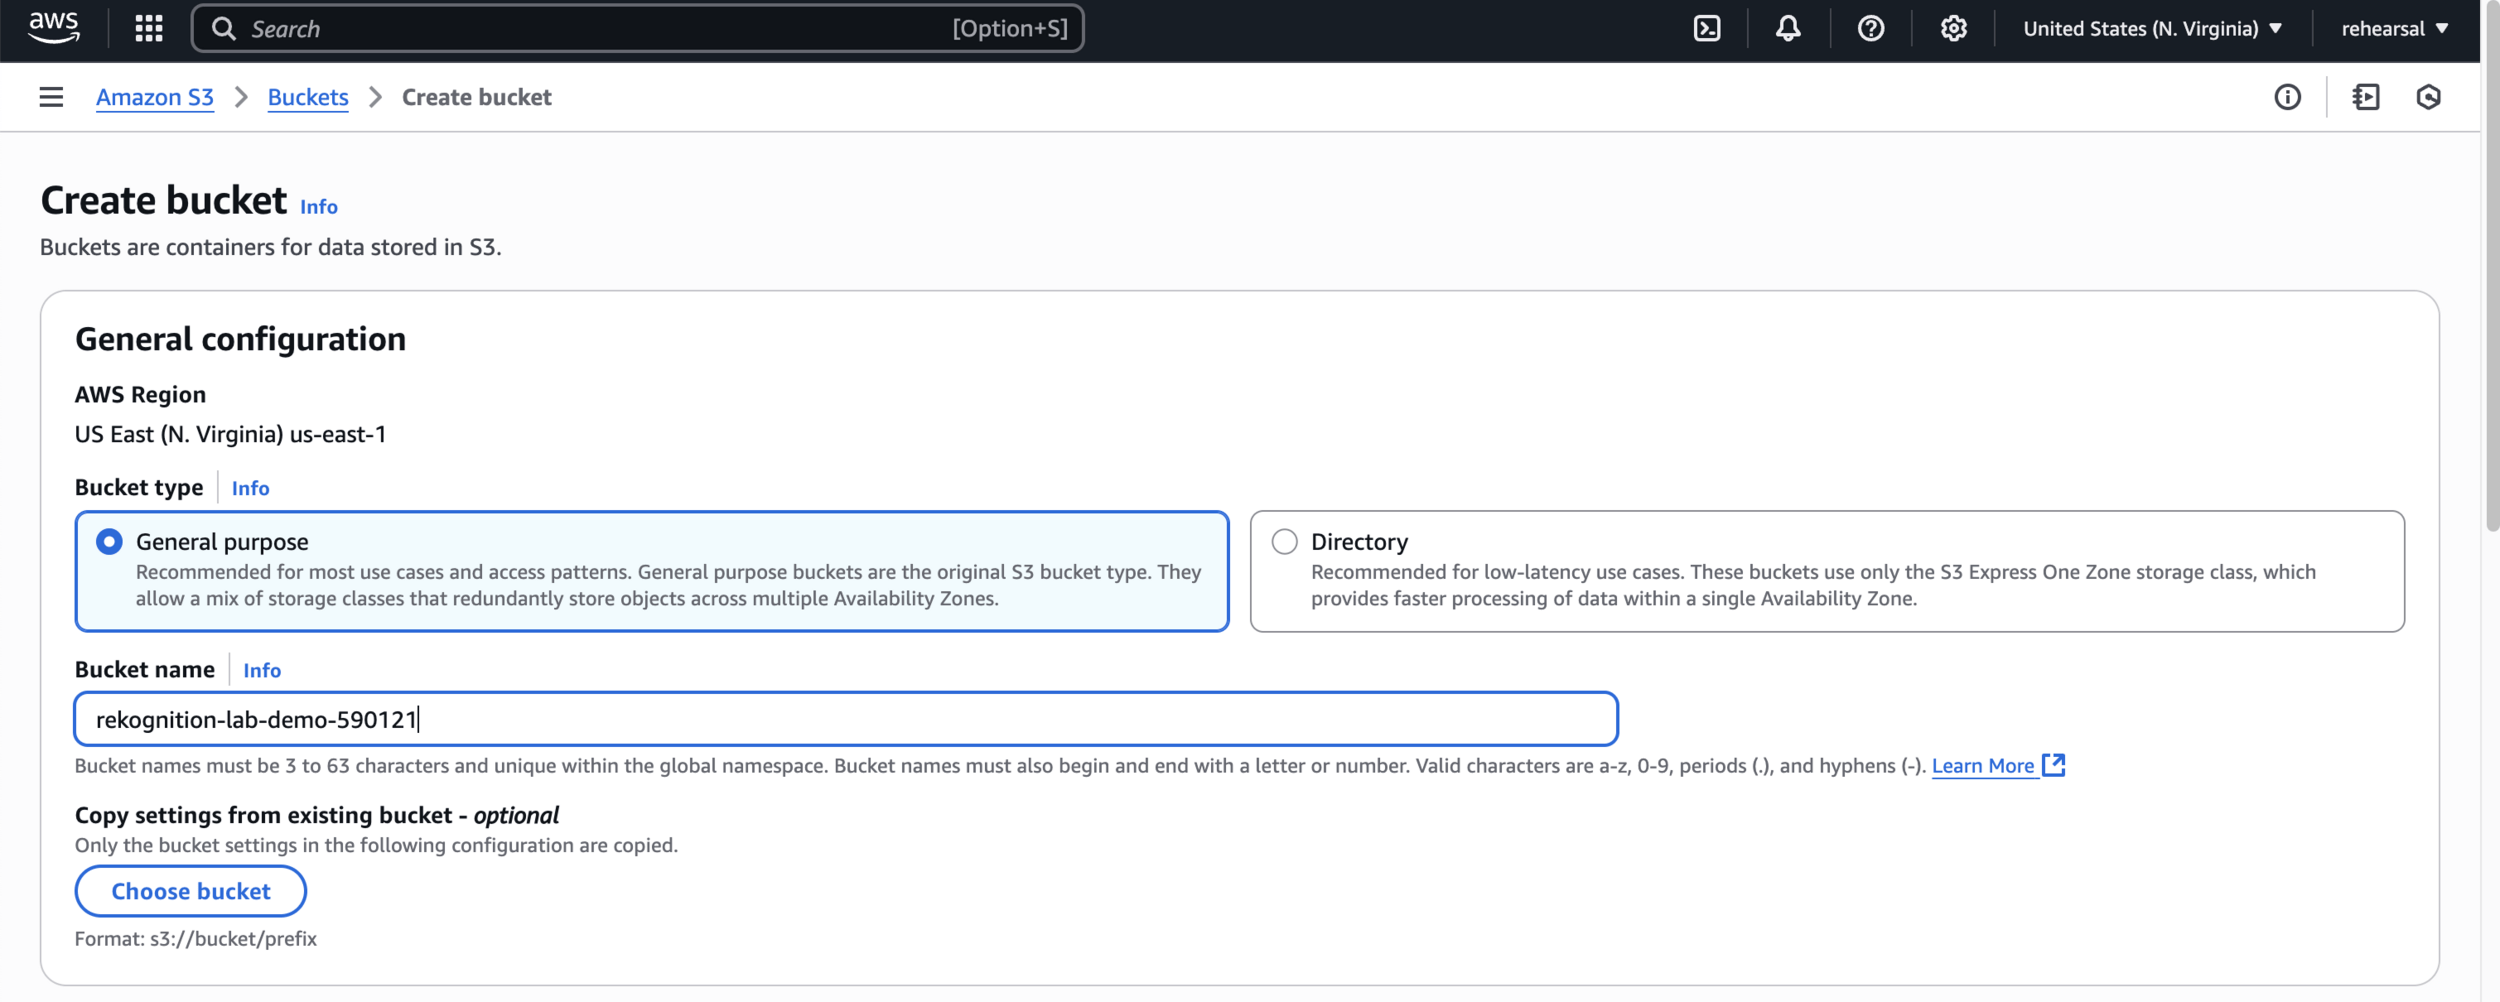Open the hamburger navigation menu
The image size is (2500, 1002).
click(x=51, y=97)
